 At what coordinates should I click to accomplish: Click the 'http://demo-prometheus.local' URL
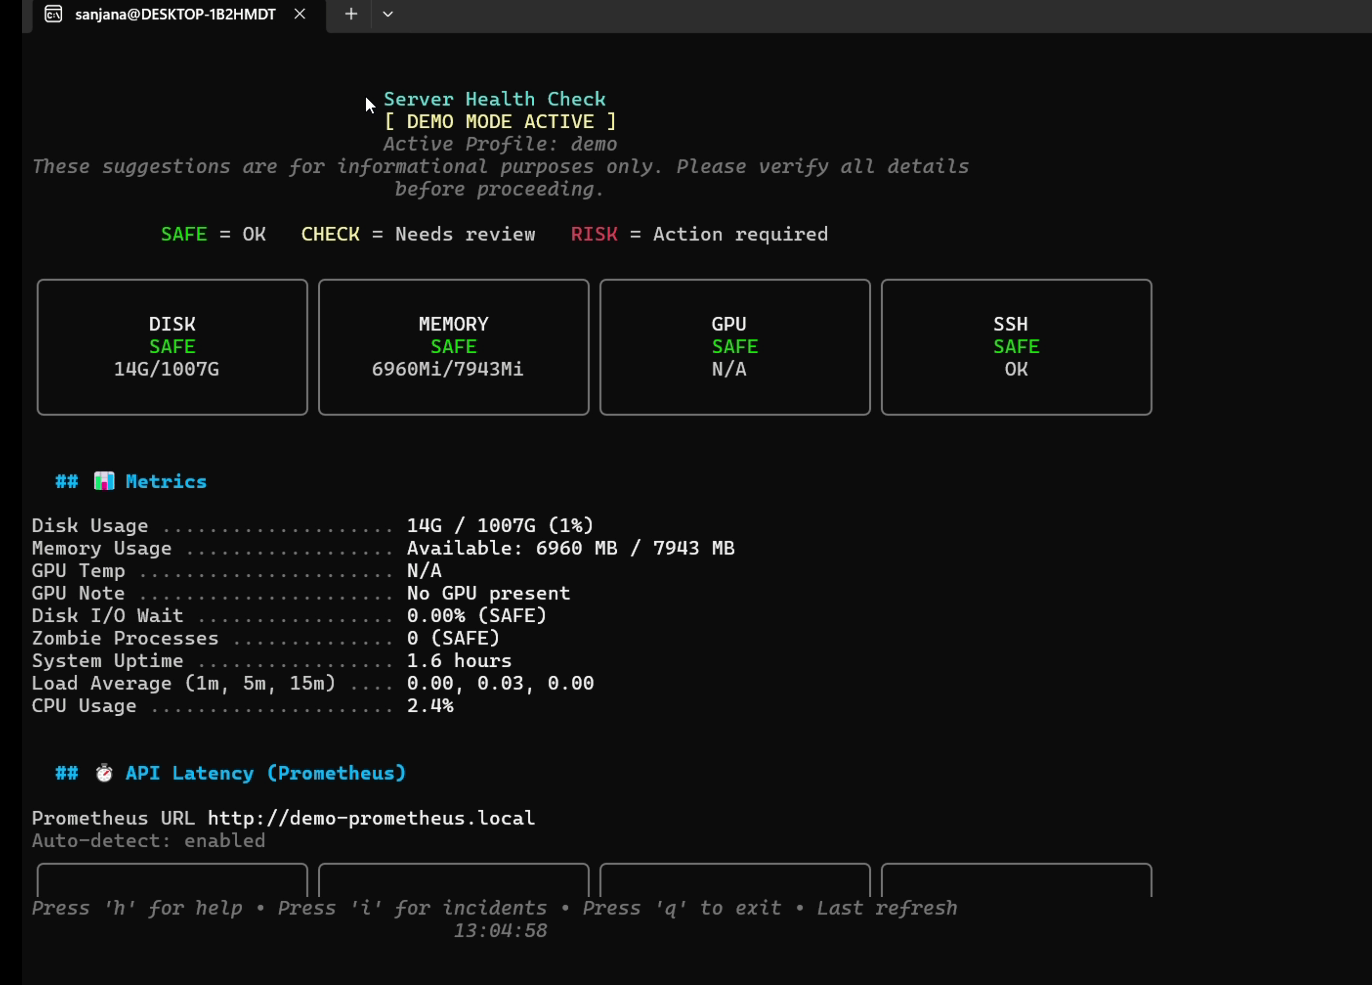(x=371, y=818)
